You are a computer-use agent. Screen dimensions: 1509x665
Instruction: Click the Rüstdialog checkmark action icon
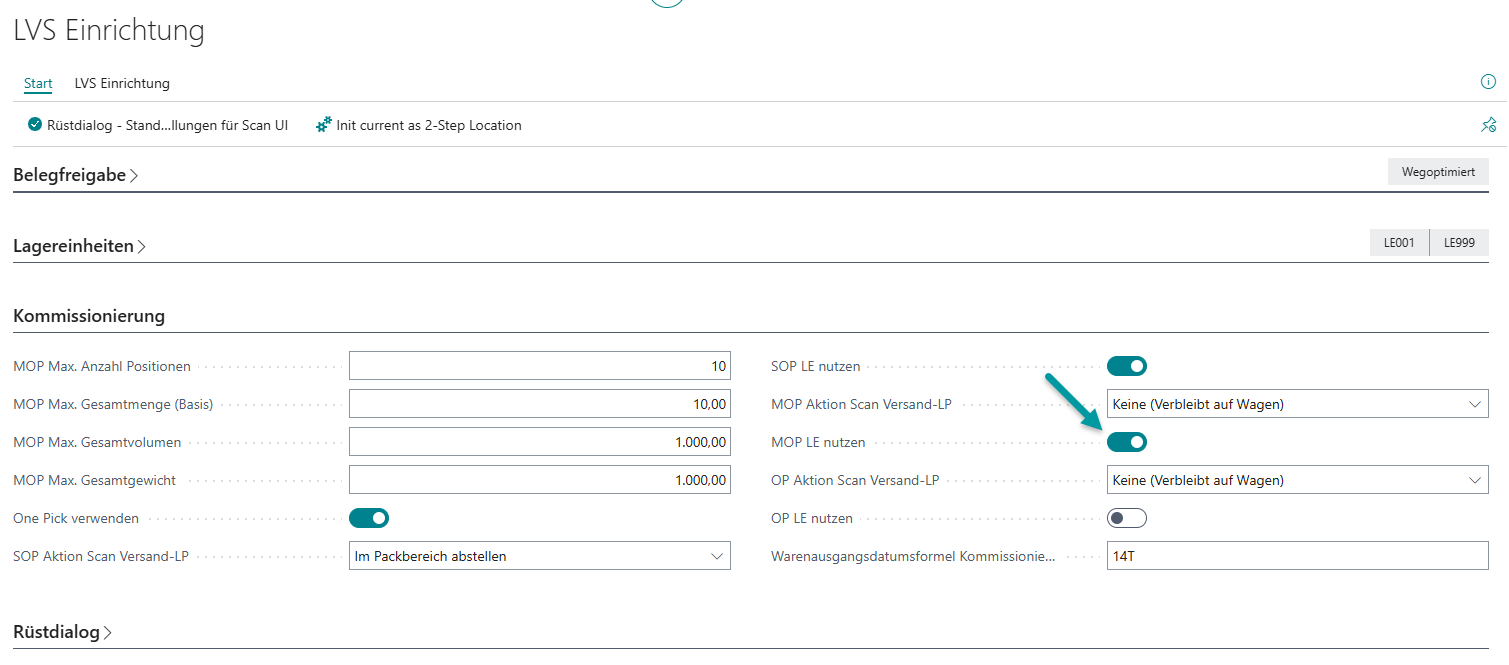pyautogui.click(x=35, y=126)
